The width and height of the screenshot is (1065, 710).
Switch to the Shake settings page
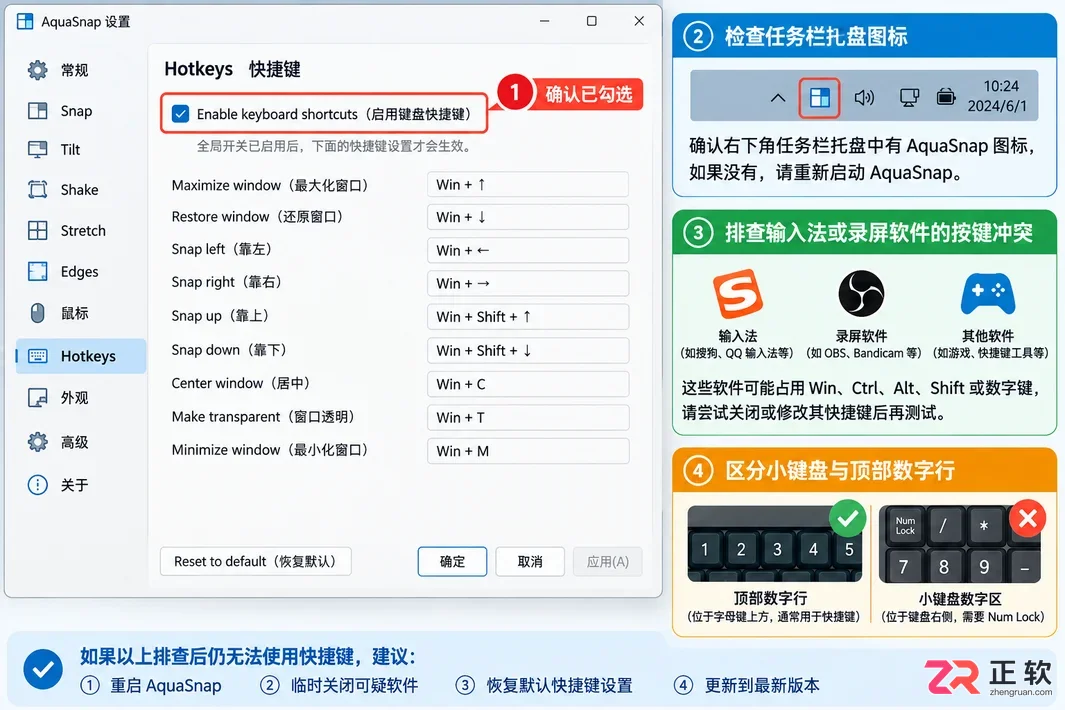[x=81, y=190]
